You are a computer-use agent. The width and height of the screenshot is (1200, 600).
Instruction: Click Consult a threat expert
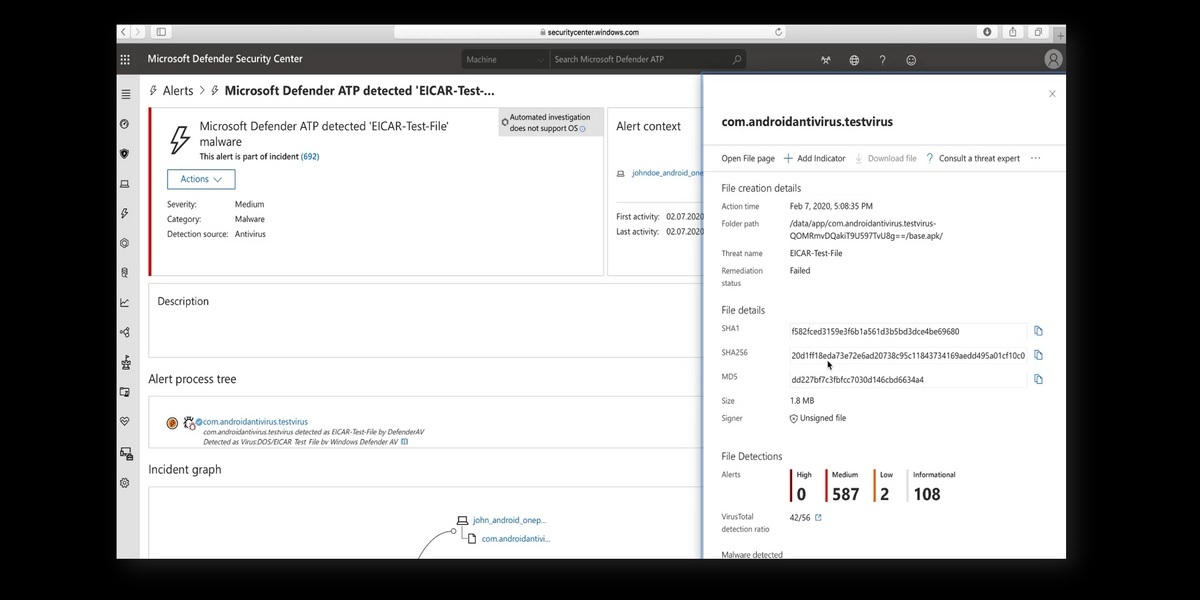click(x=973, y=158)
